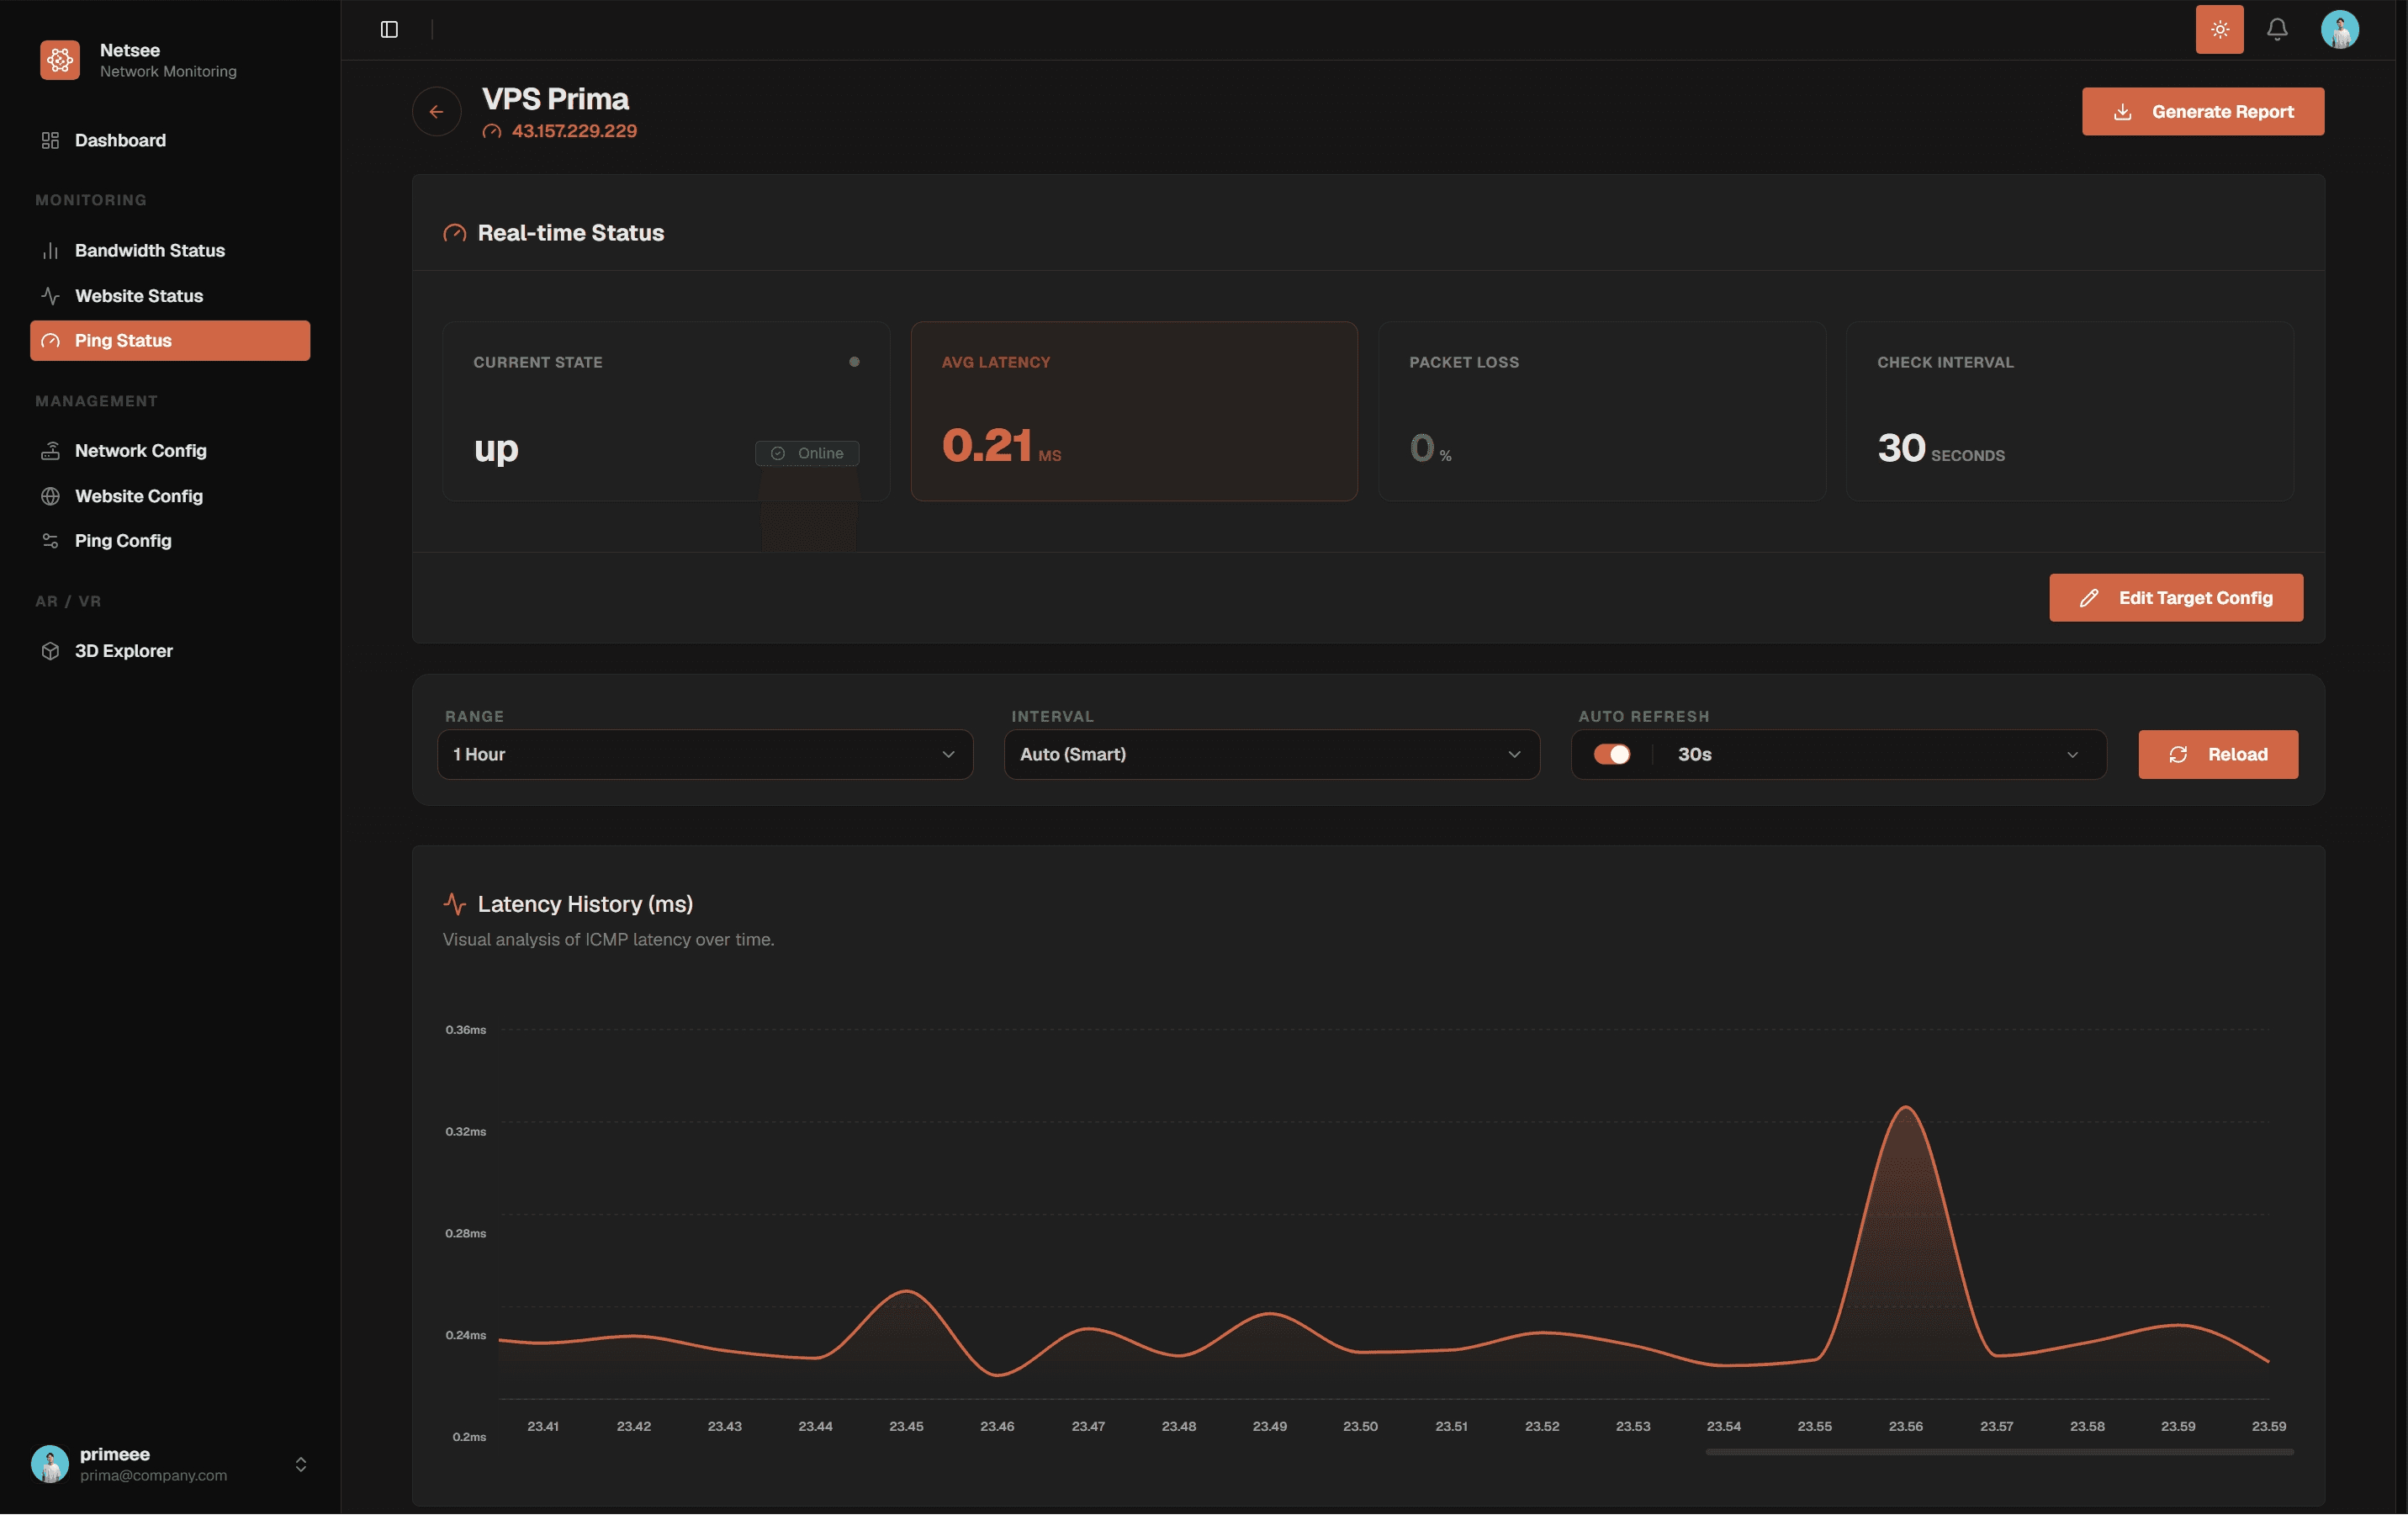2408x1515 pixels.
Task: Click the Netsee logo icon
Action: coord(60,60)
